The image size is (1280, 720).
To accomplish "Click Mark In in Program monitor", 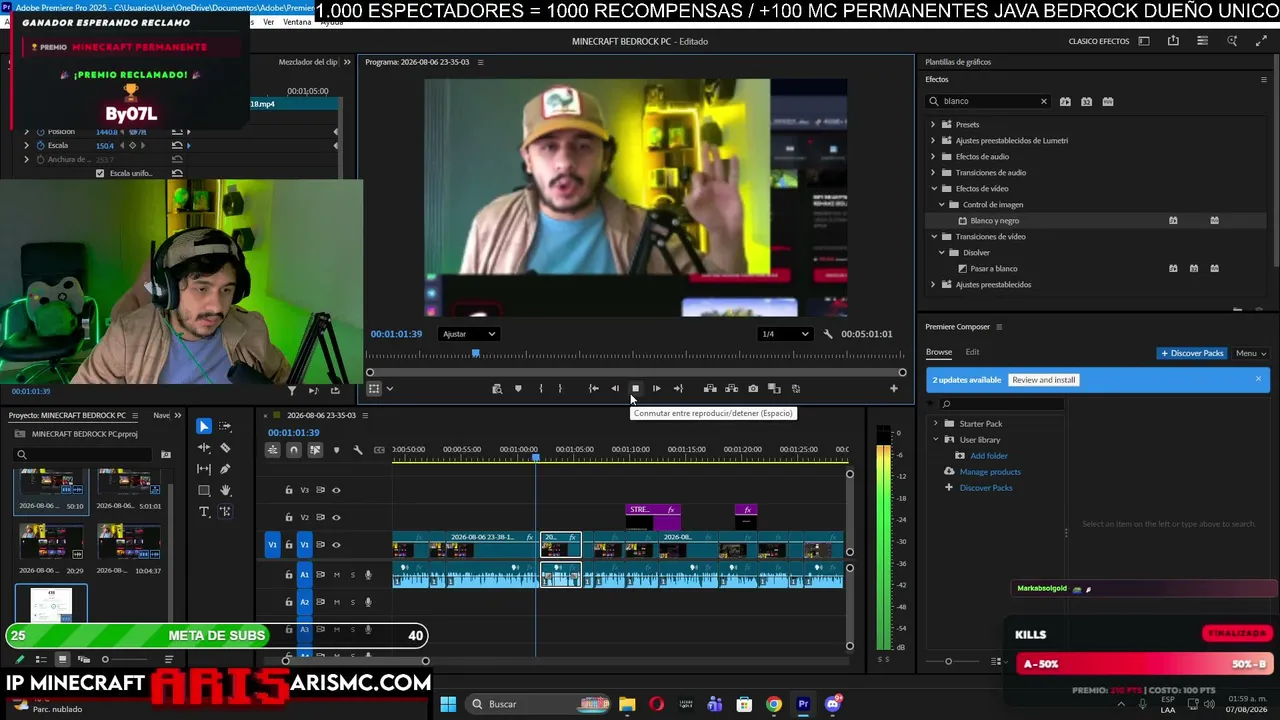I will point(541,389).
